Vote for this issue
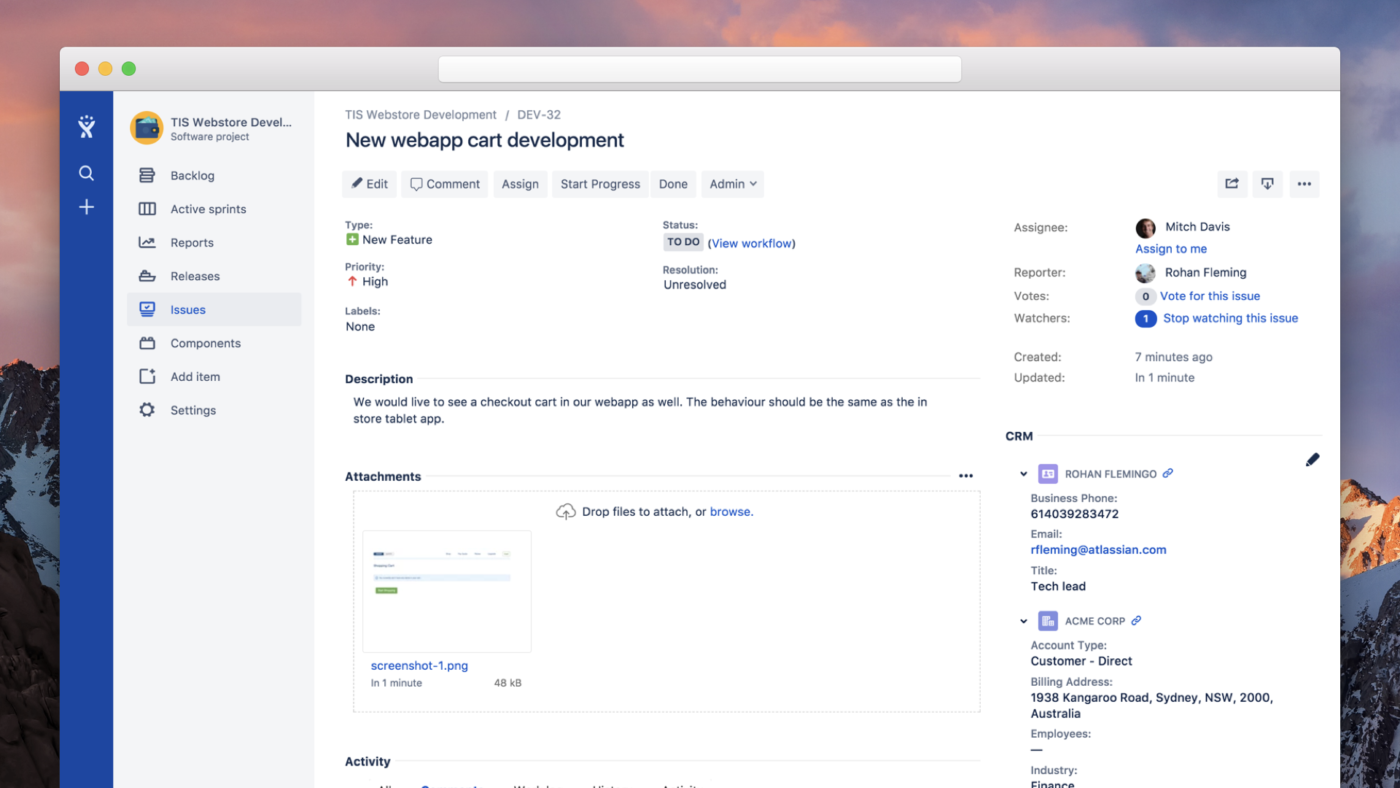 point(1210,296)
